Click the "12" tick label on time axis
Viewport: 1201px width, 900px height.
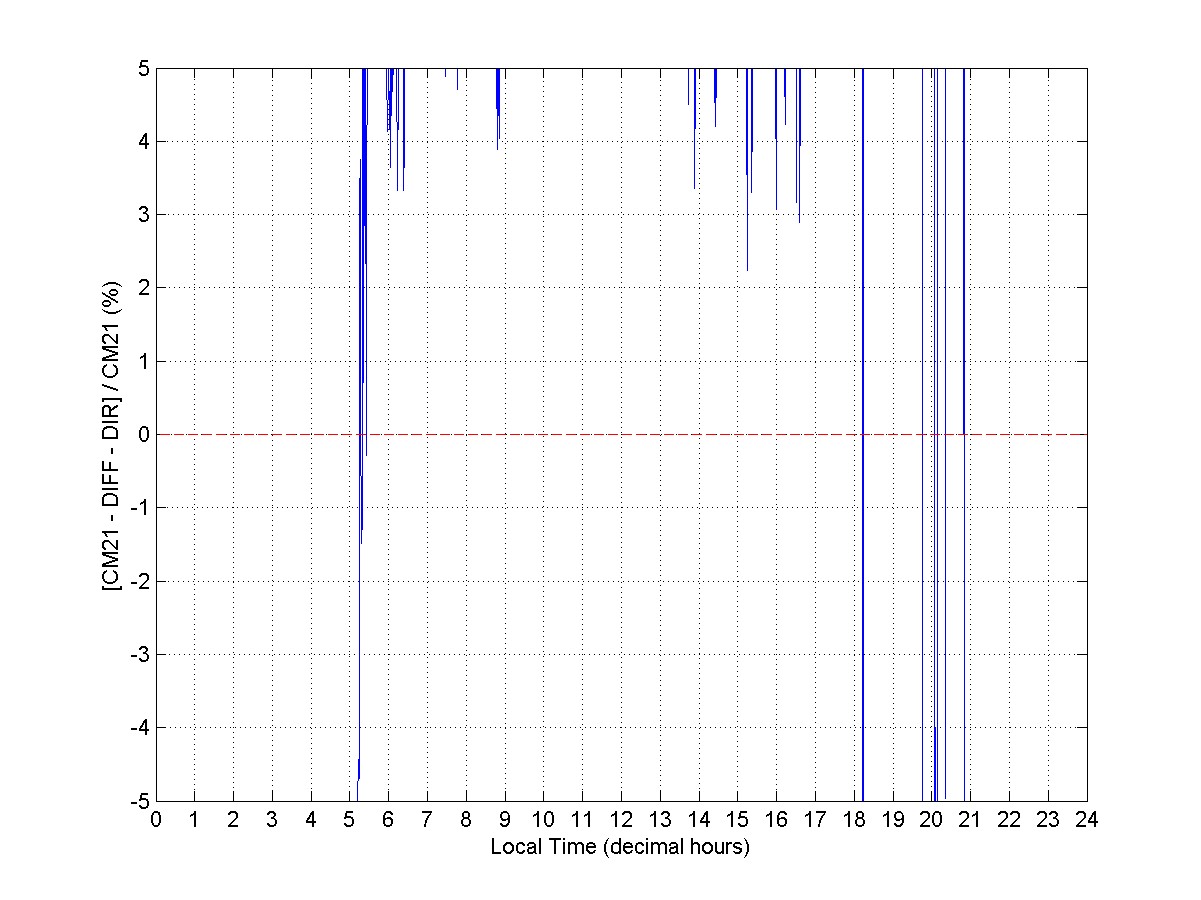coord(621,819)
